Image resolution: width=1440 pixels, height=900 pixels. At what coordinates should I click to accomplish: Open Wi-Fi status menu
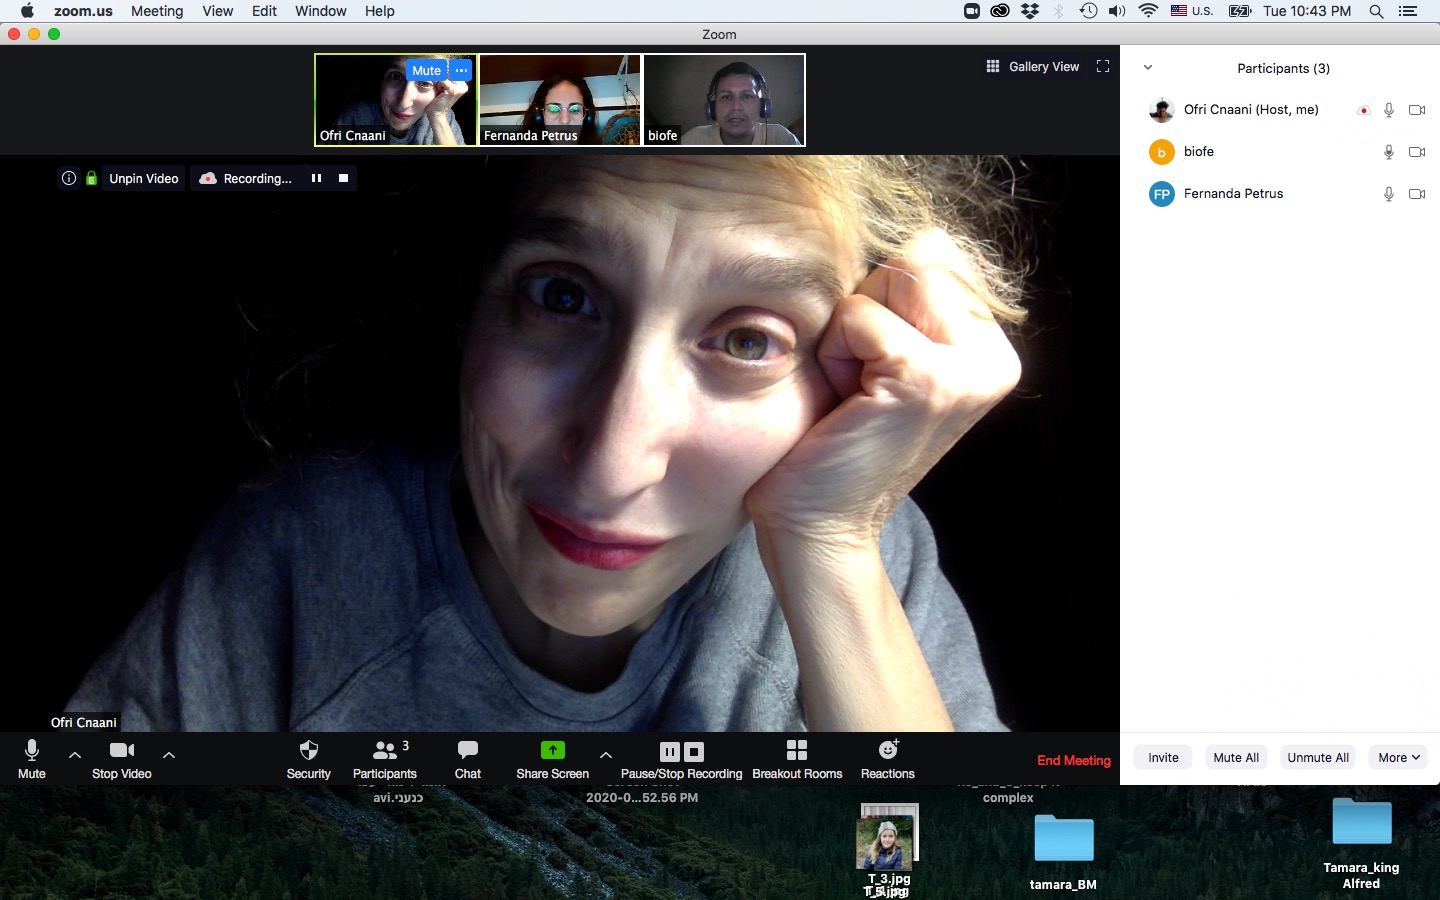tap(1148, 11)
